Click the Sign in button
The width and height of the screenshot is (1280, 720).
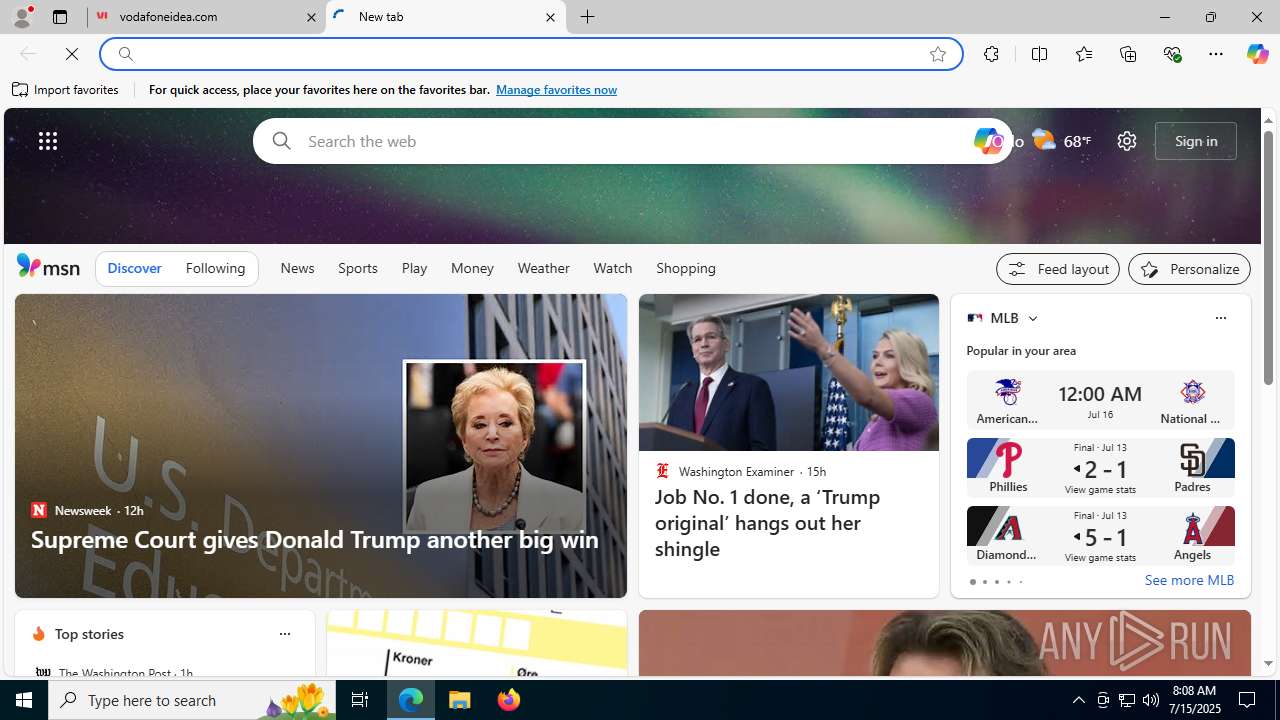tap(1196, 141)
